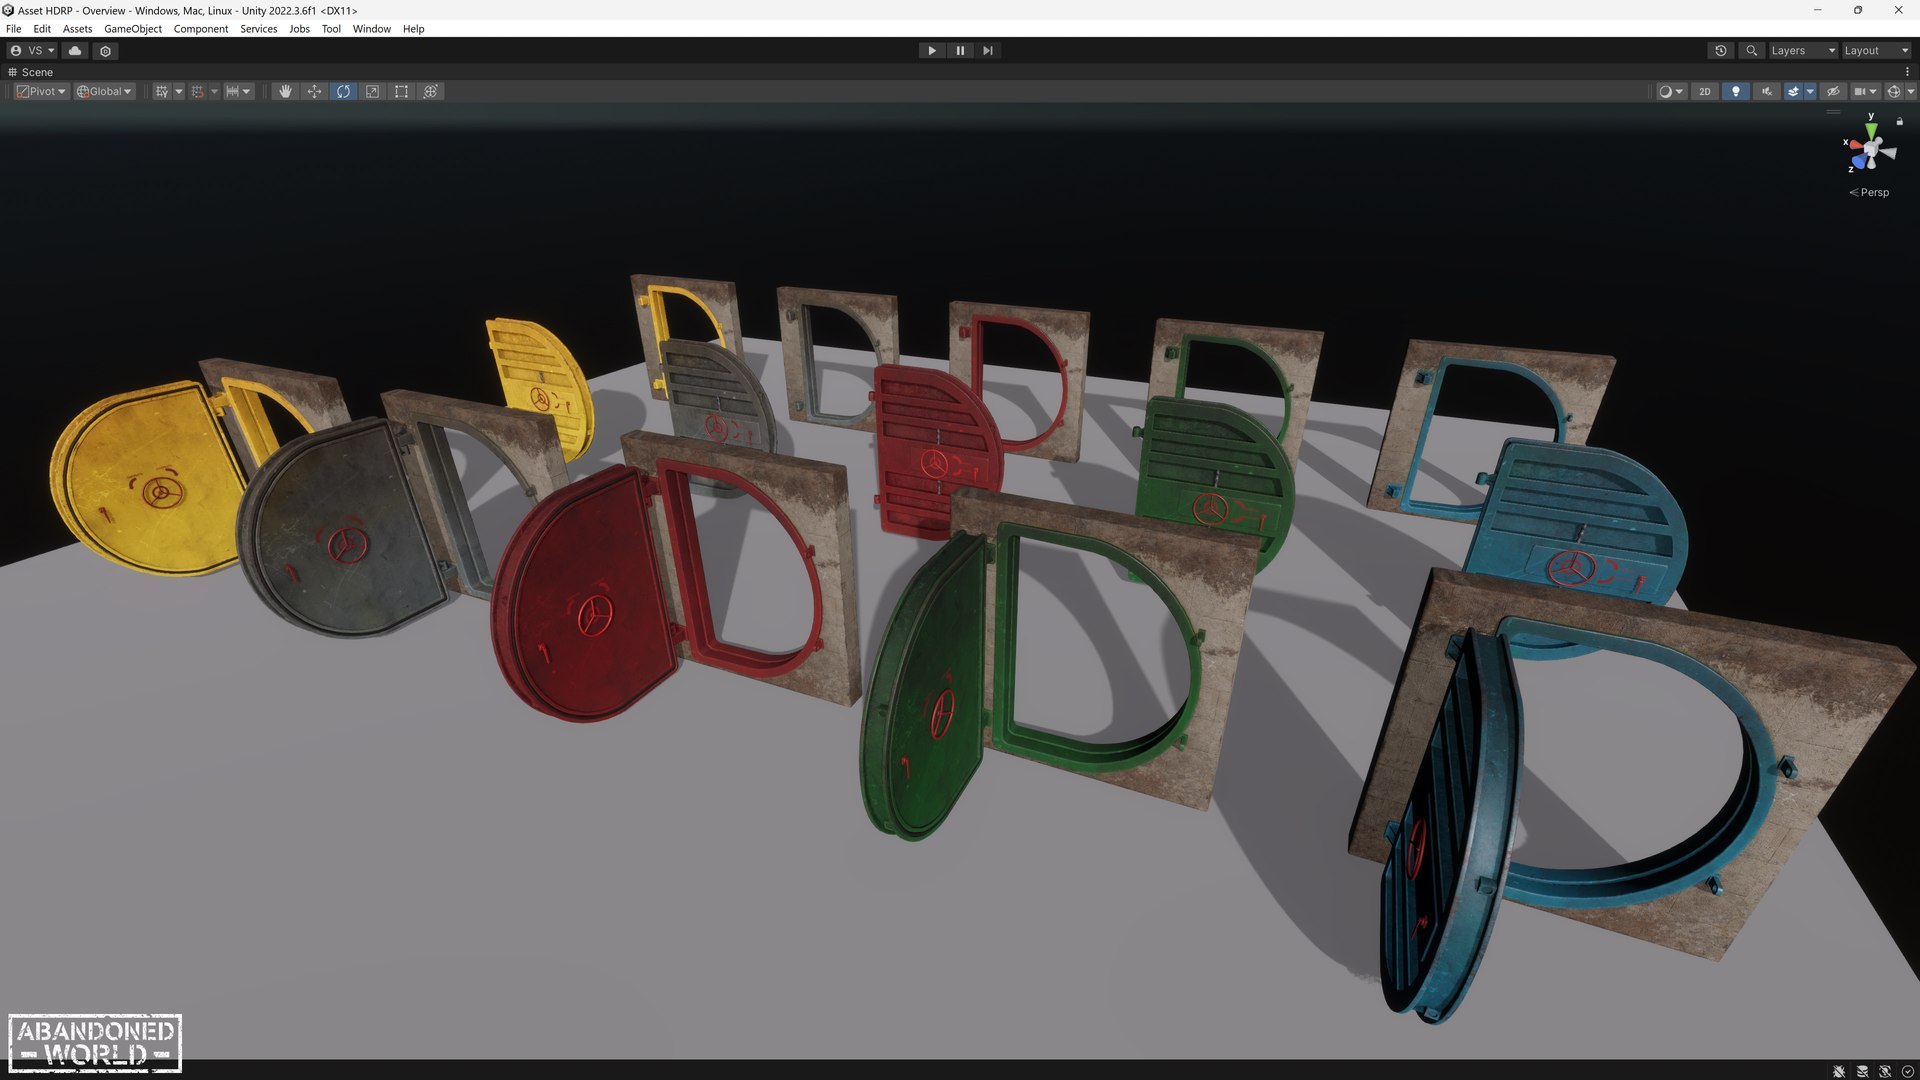Select the large red hatch door

(585, 595)
